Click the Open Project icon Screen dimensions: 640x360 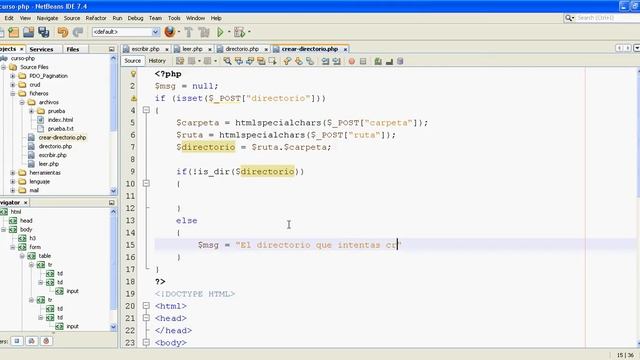coord(29,32)
